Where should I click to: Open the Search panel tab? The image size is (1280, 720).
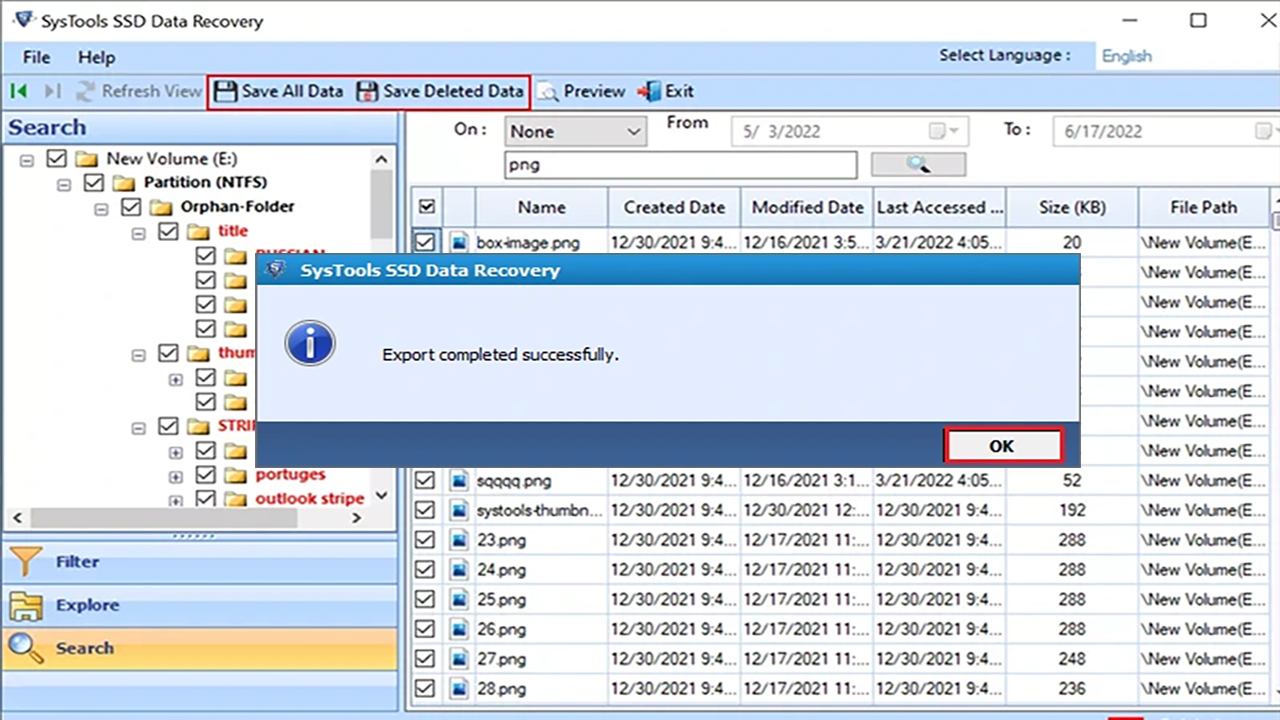click(x=199, y=648)
